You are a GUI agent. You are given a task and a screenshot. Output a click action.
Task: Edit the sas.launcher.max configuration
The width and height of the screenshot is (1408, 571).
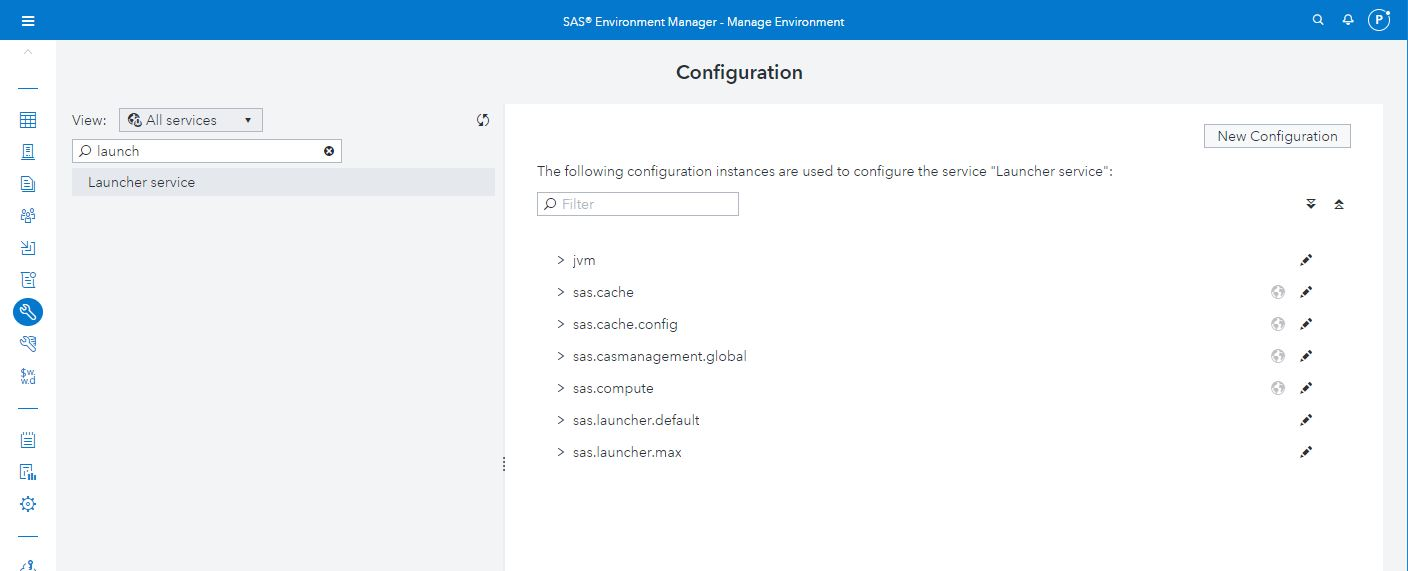[1305, 452]
